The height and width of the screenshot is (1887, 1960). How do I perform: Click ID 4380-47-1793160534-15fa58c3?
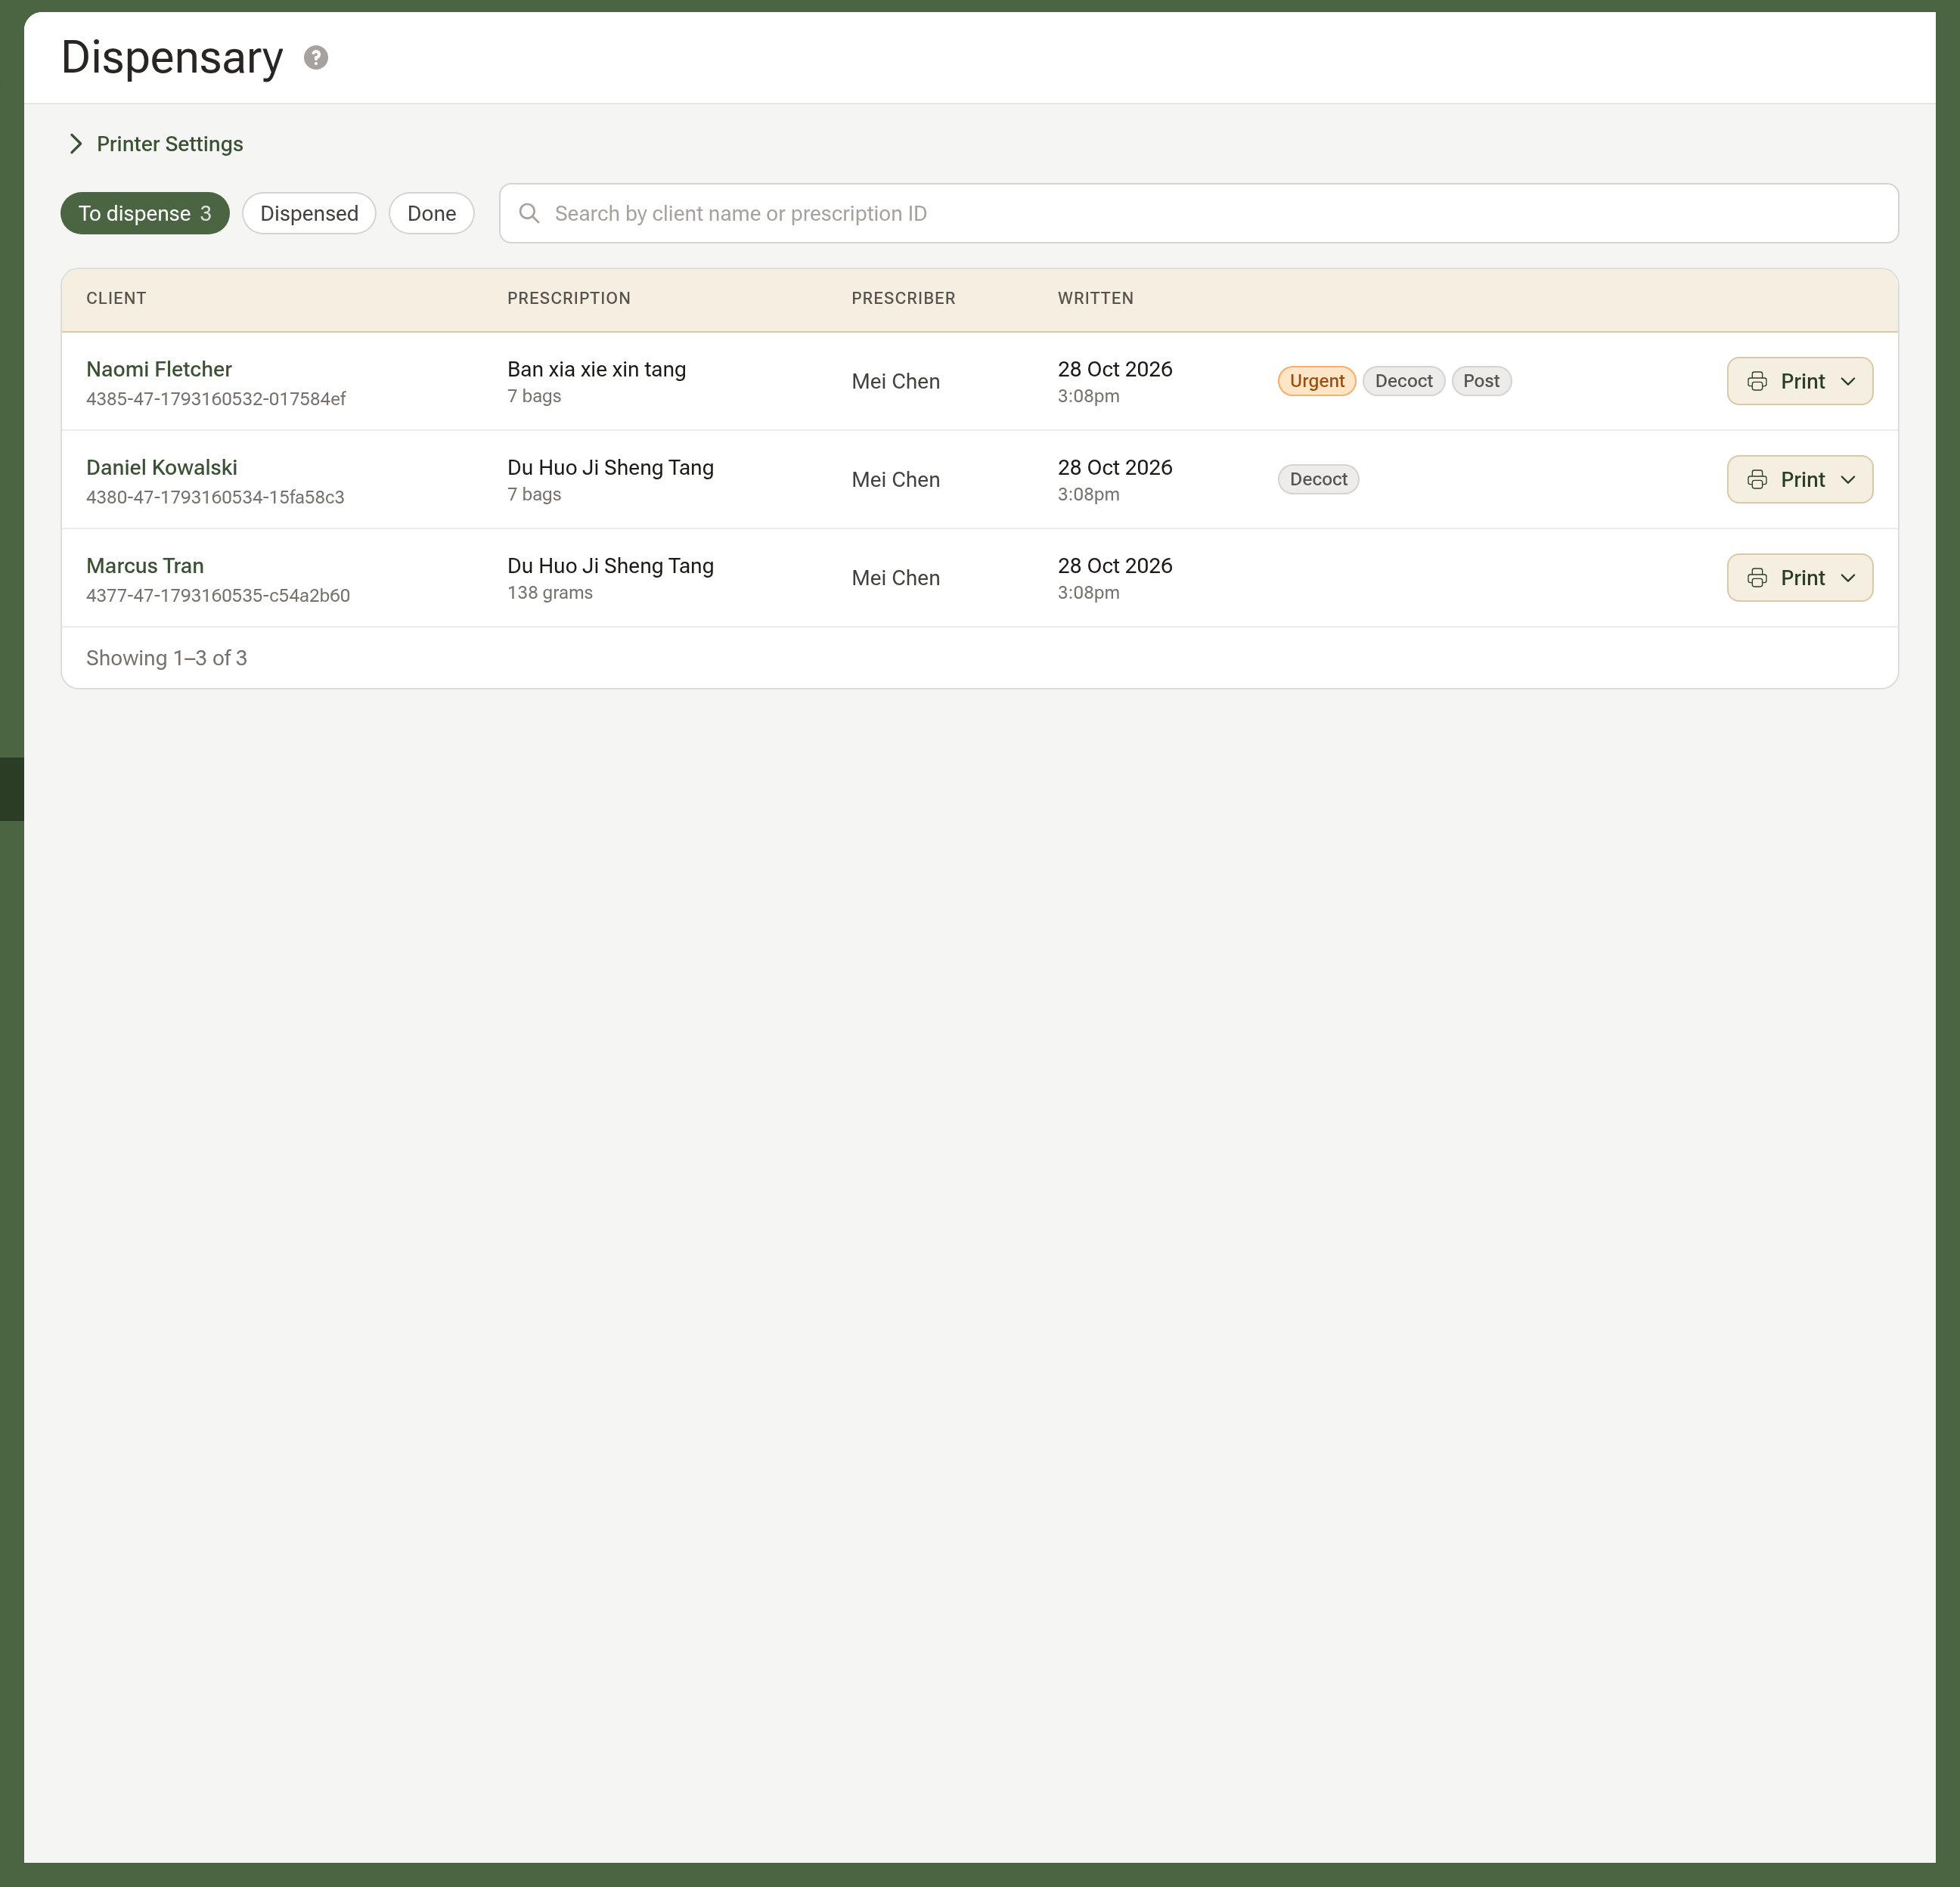(215, 497)
